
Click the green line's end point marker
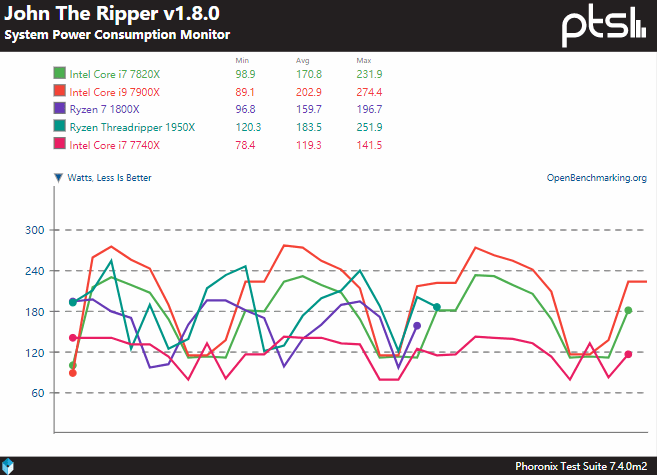pyautogui.click(x=628, y=310)
